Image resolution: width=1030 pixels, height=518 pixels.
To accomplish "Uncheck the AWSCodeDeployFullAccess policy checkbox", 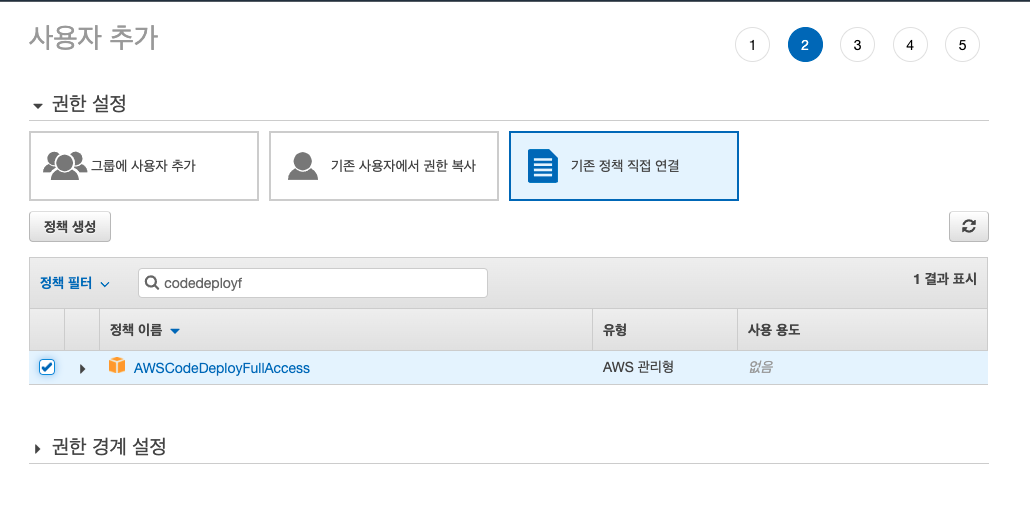I will tap(47, 367).
